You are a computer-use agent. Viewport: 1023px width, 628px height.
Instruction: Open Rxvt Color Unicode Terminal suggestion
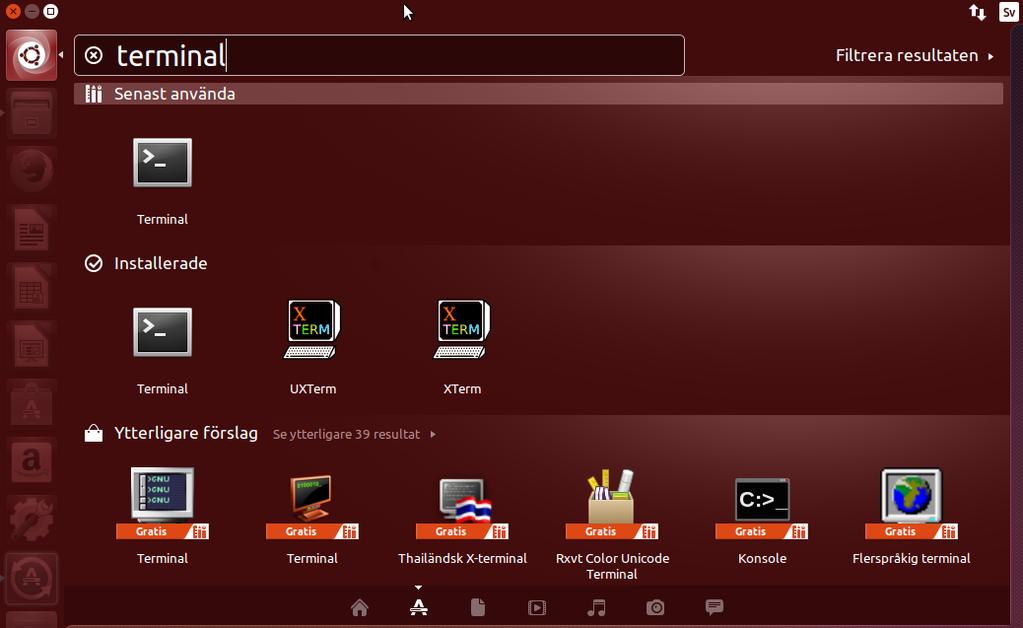tap(612, 503)
